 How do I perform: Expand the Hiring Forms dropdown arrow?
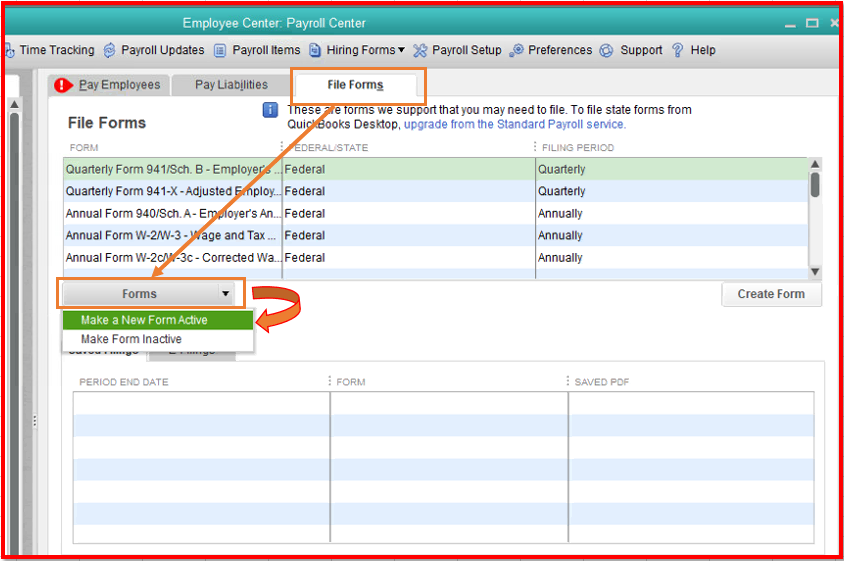click(401, 50)
